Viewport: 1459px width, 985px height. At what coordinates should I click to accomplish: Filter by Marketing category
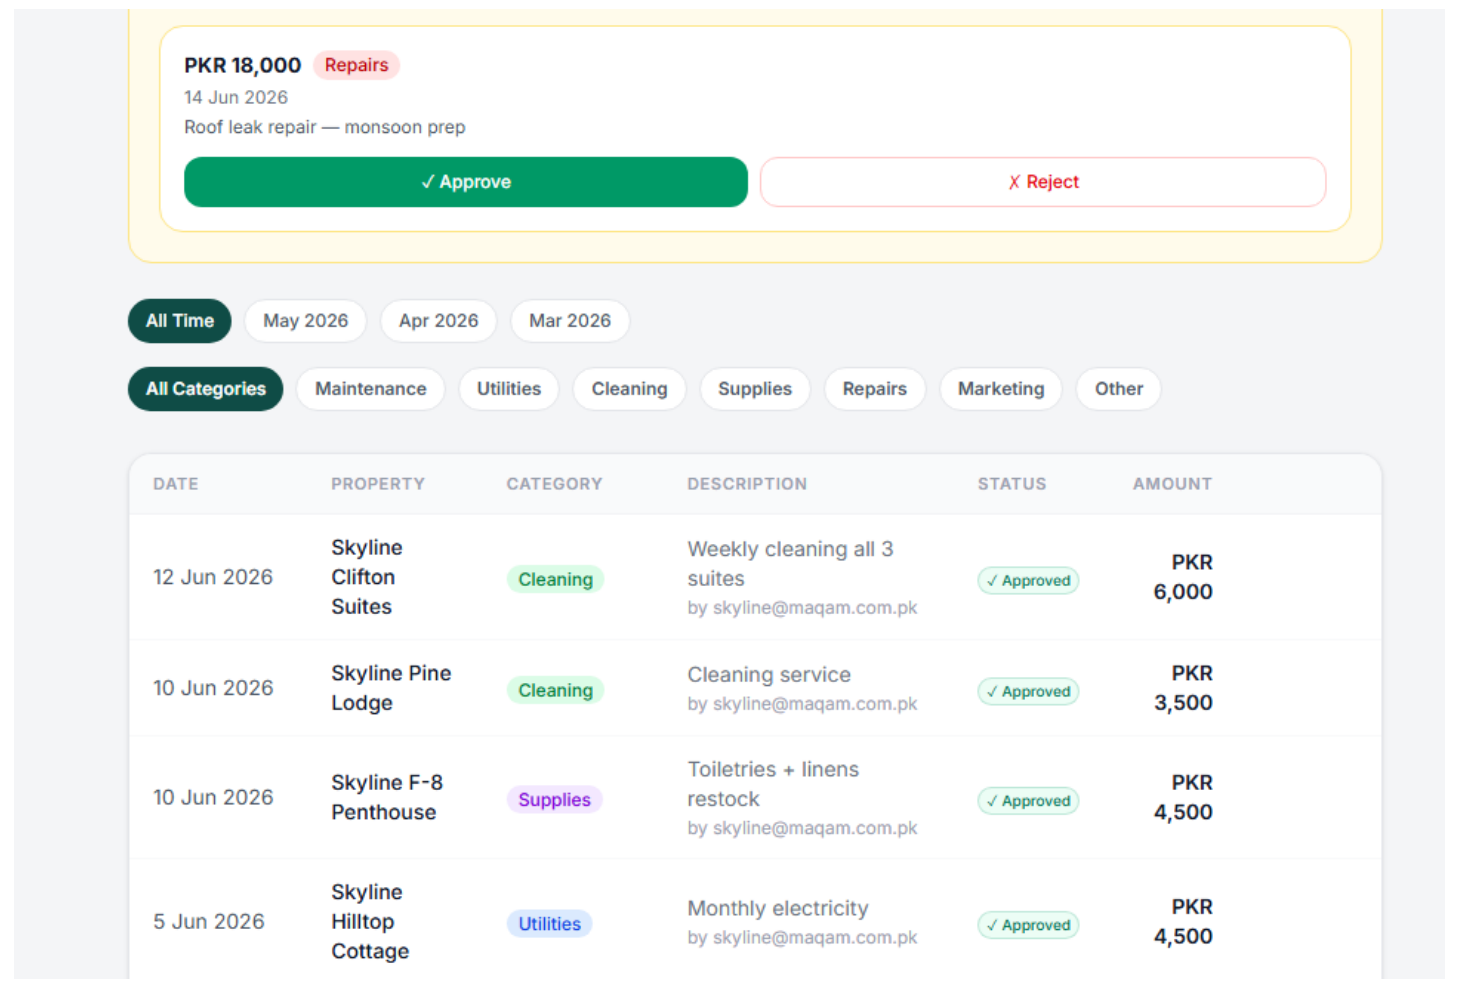pyautogui.click(x=1000, y=389)
